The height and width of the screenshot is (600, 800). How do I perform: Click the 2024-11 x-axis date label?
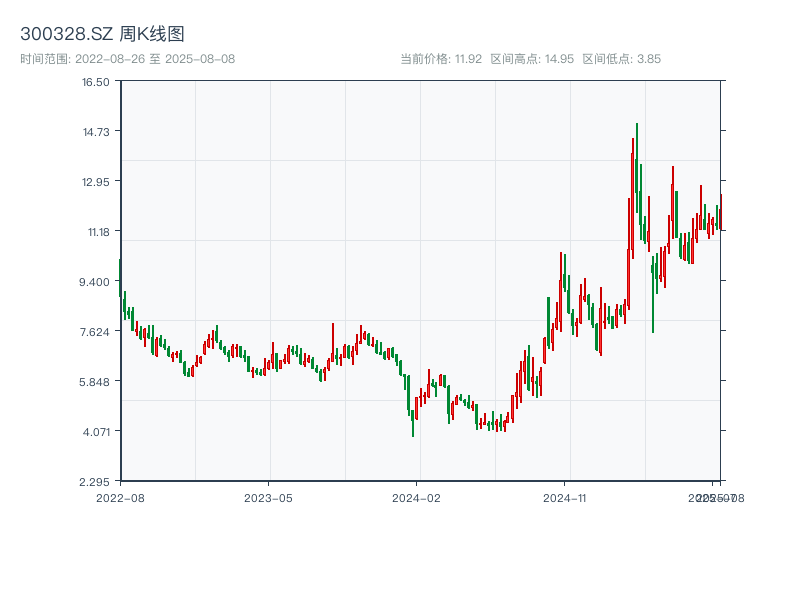[565, 497]
